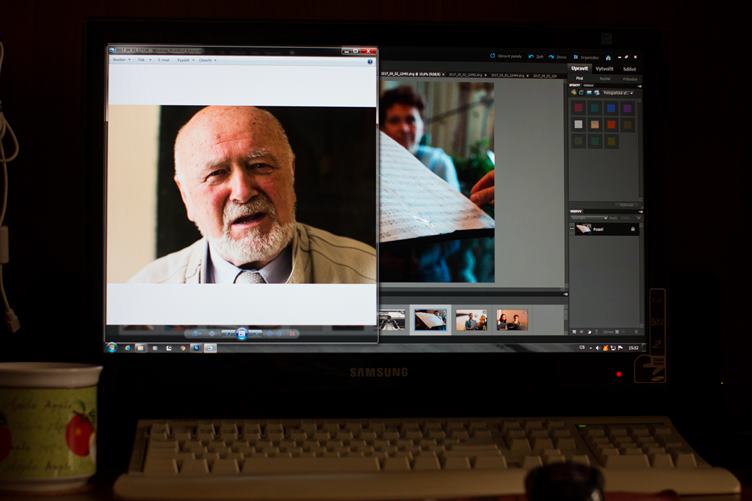
Task: Expand the Otevřít dropdown in Photo Viewer
Action: point(207,60)
